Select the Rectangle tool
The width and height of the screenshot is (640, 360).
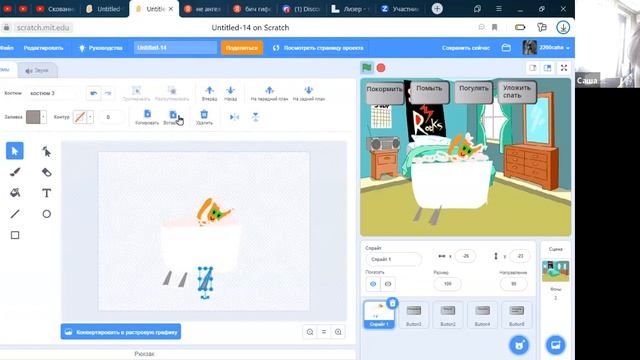point(15,235)
